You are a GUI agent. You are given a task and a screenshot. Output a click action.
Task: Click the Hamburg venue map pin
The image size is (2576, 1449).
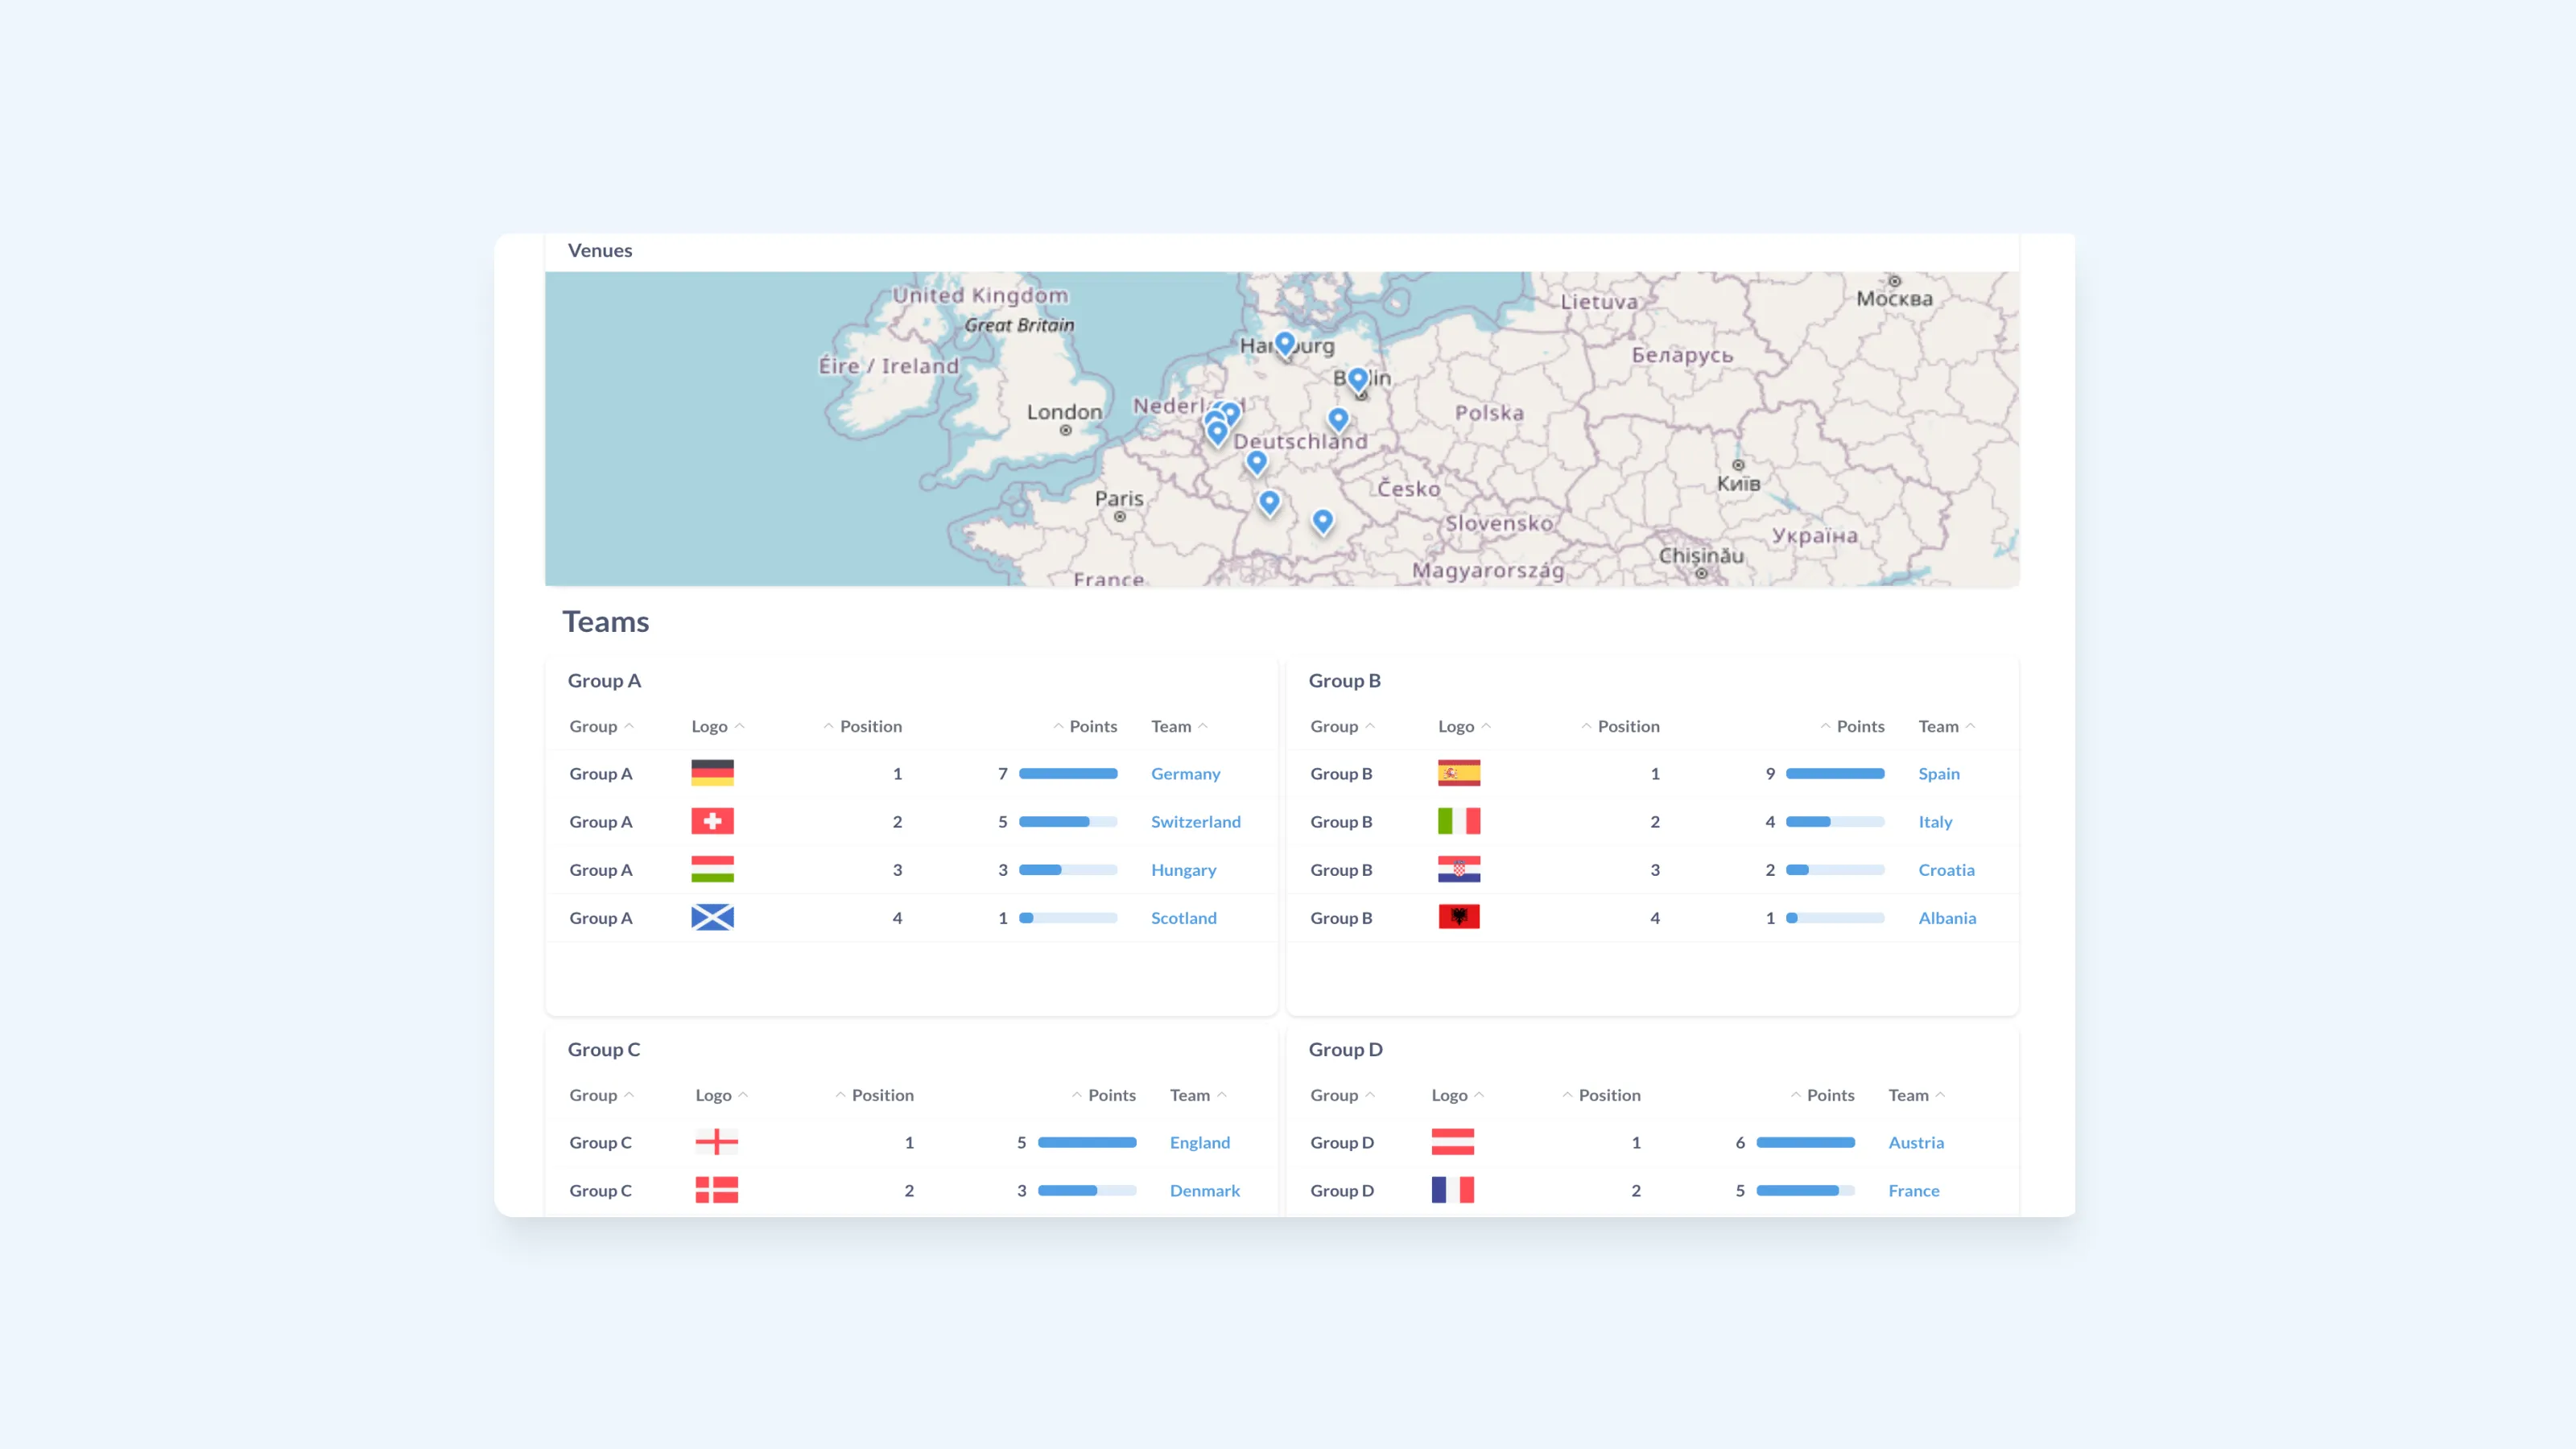(1285, 344)
